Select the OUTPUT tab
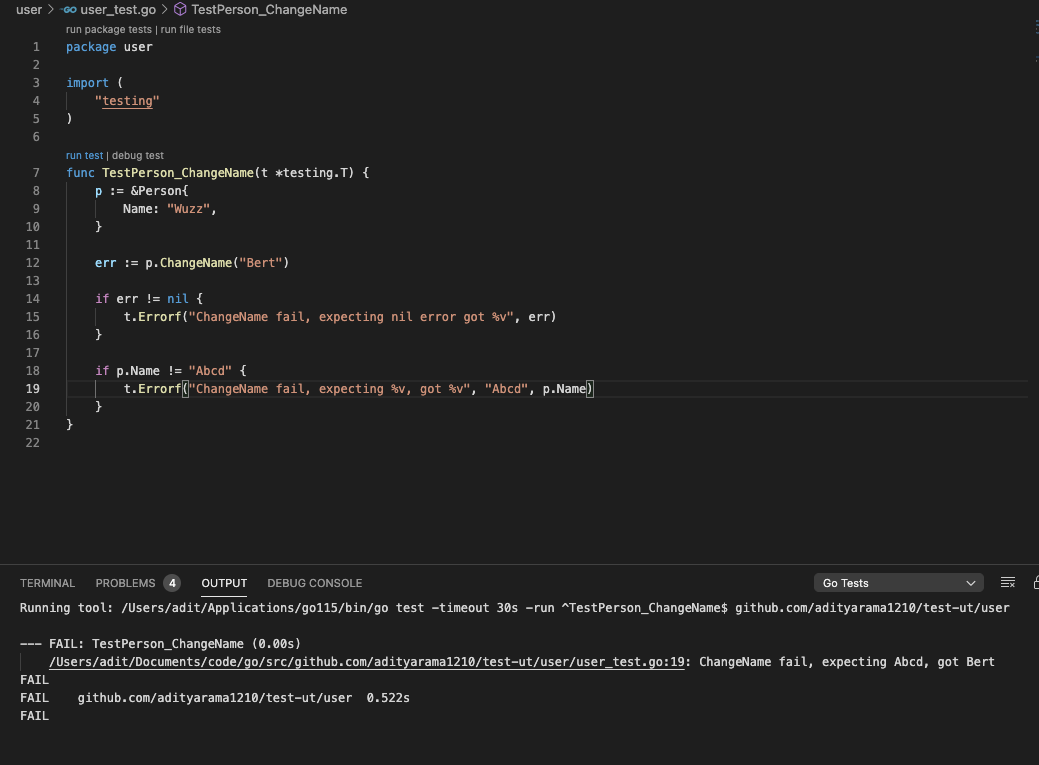Image resolution: width=1039 pixels, height=765 pixels. [x=223, y=583]
